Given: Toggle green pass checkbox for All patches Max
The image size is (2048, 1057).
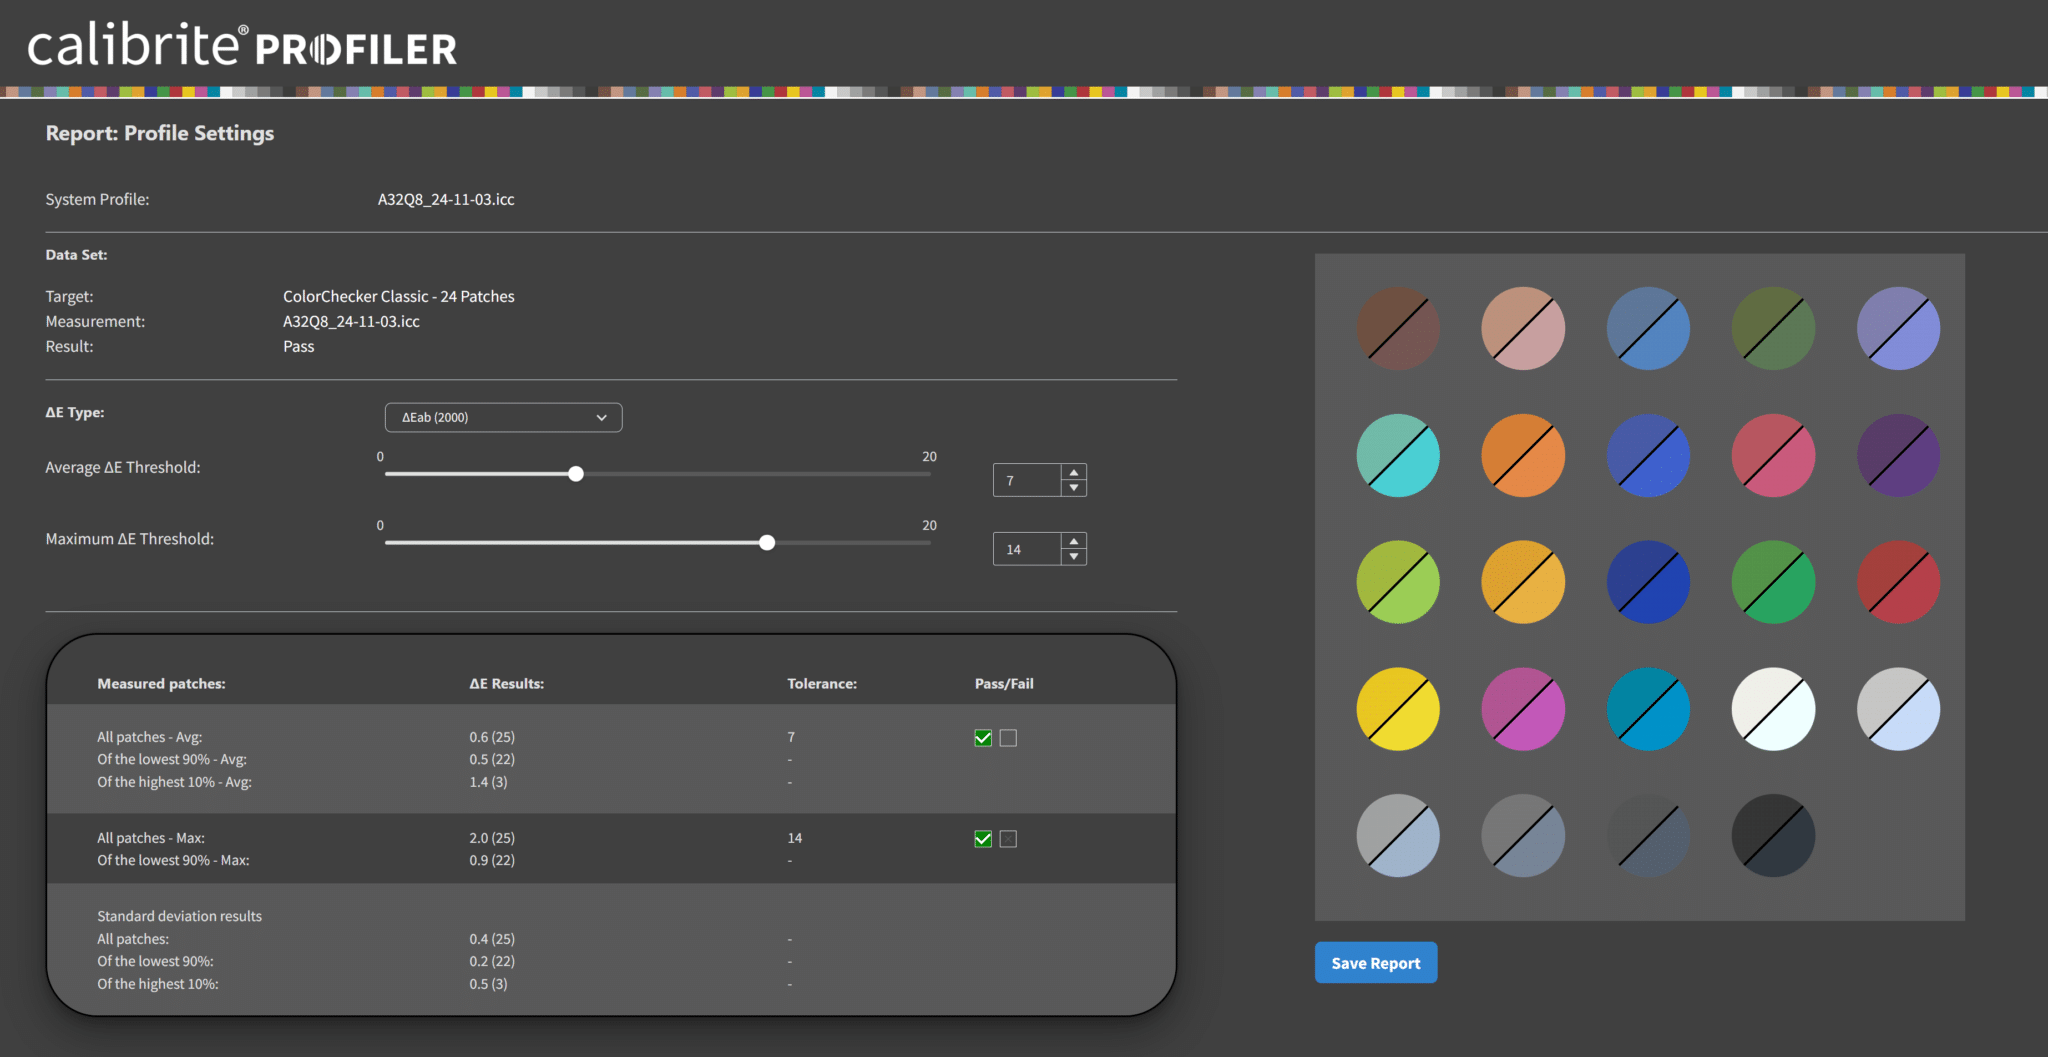Looking at the screenshot, I should click(983, 839).
